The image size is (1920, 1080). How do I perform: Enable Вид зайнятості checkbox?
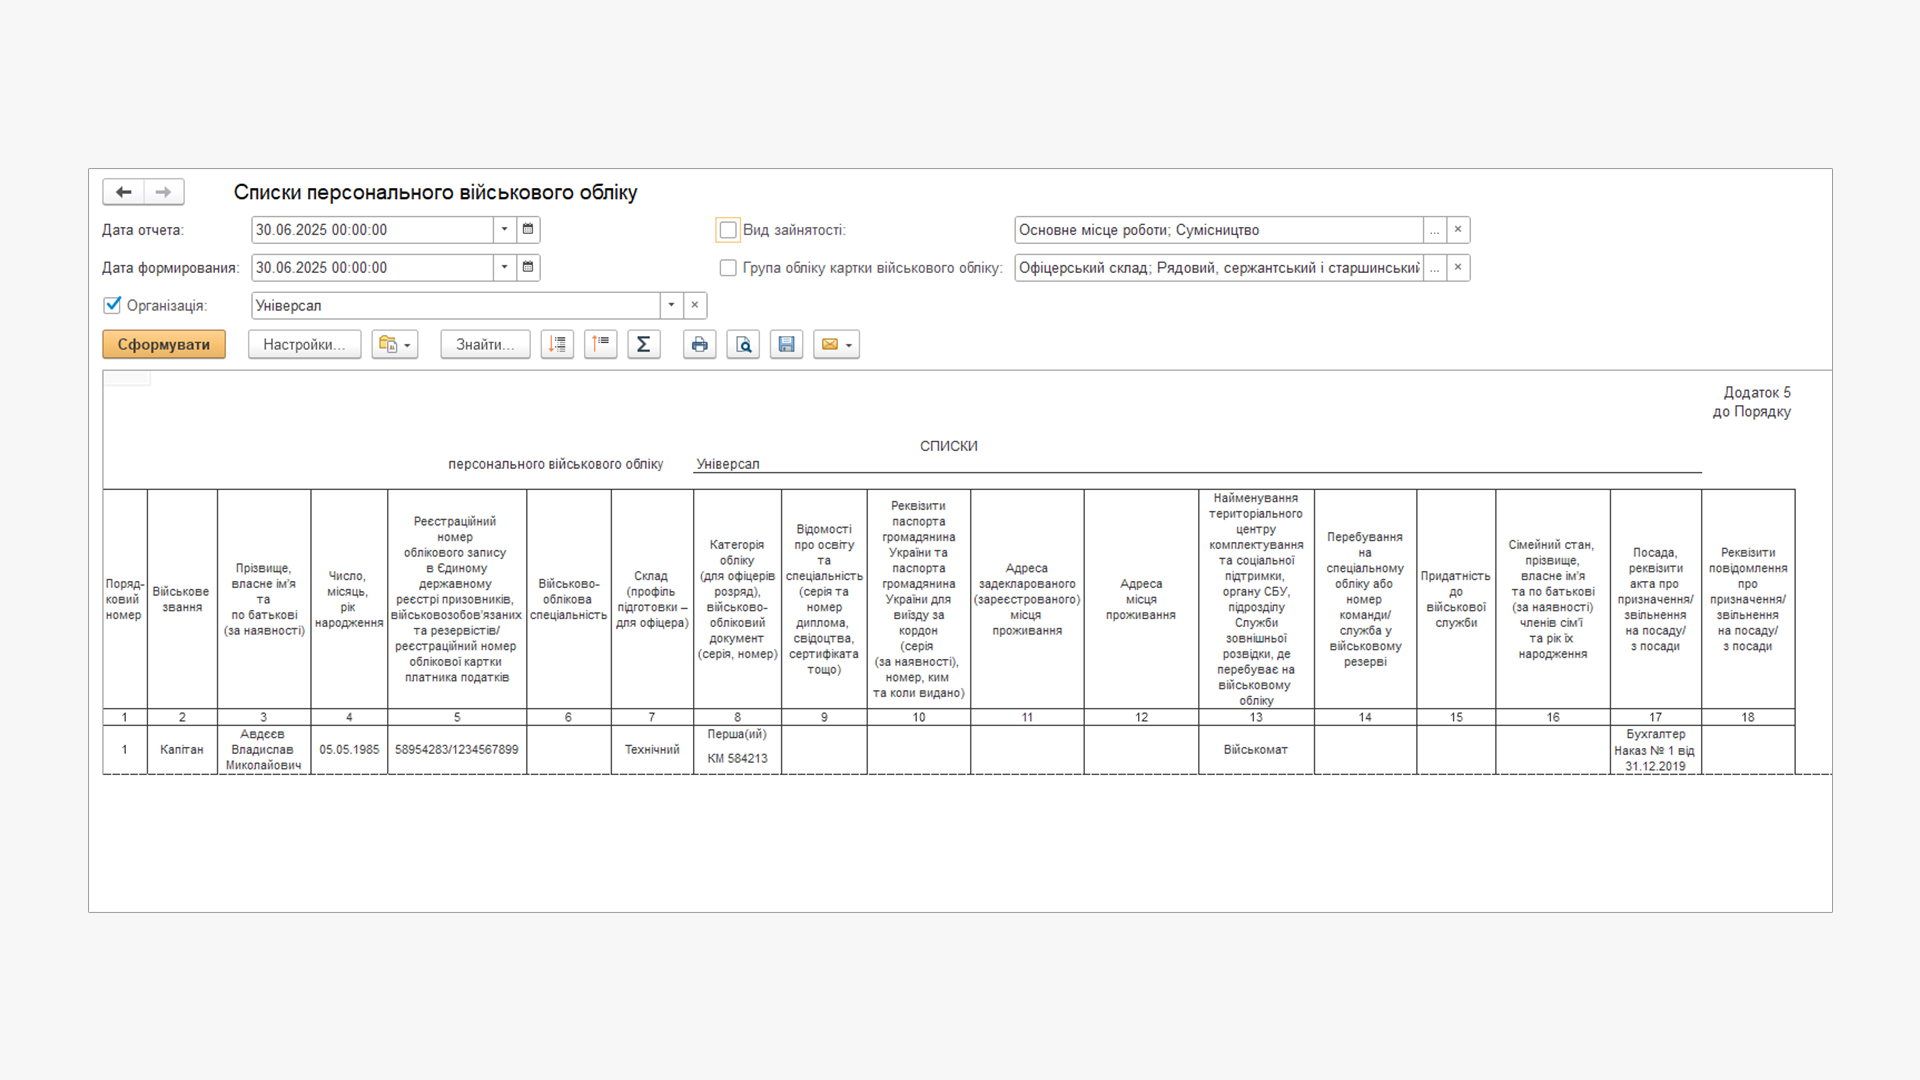point(728,230)
